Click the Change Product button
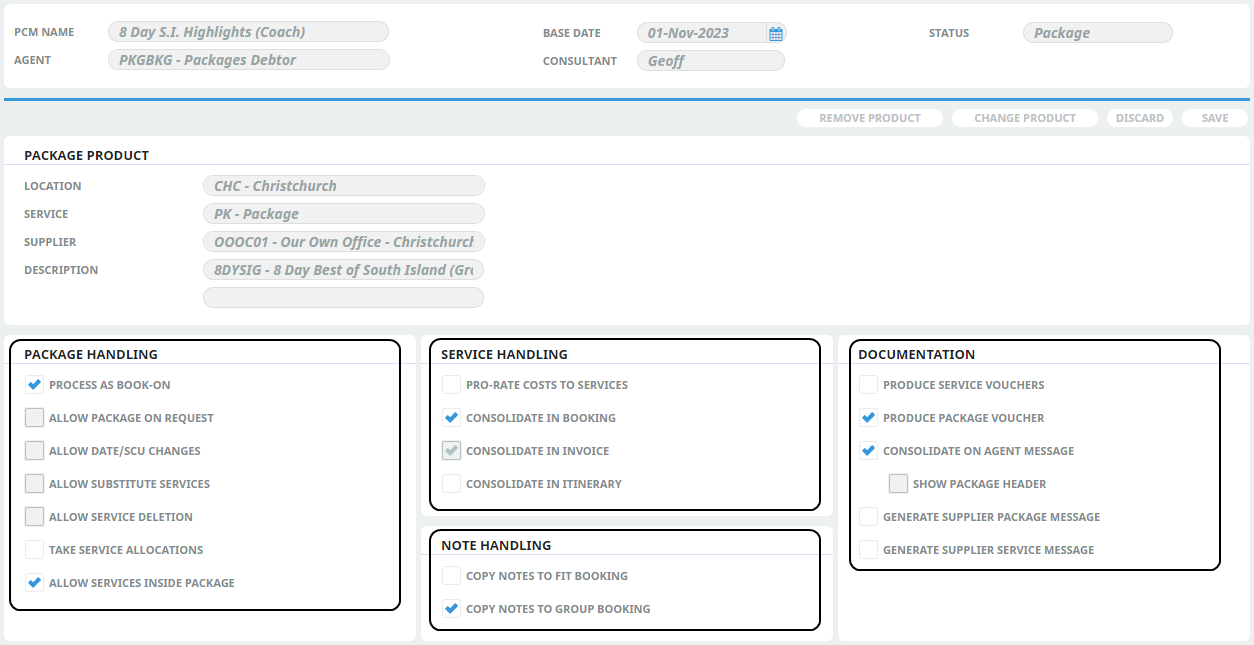Viewport: 1254px width, 645px height. coord(1025,118)
